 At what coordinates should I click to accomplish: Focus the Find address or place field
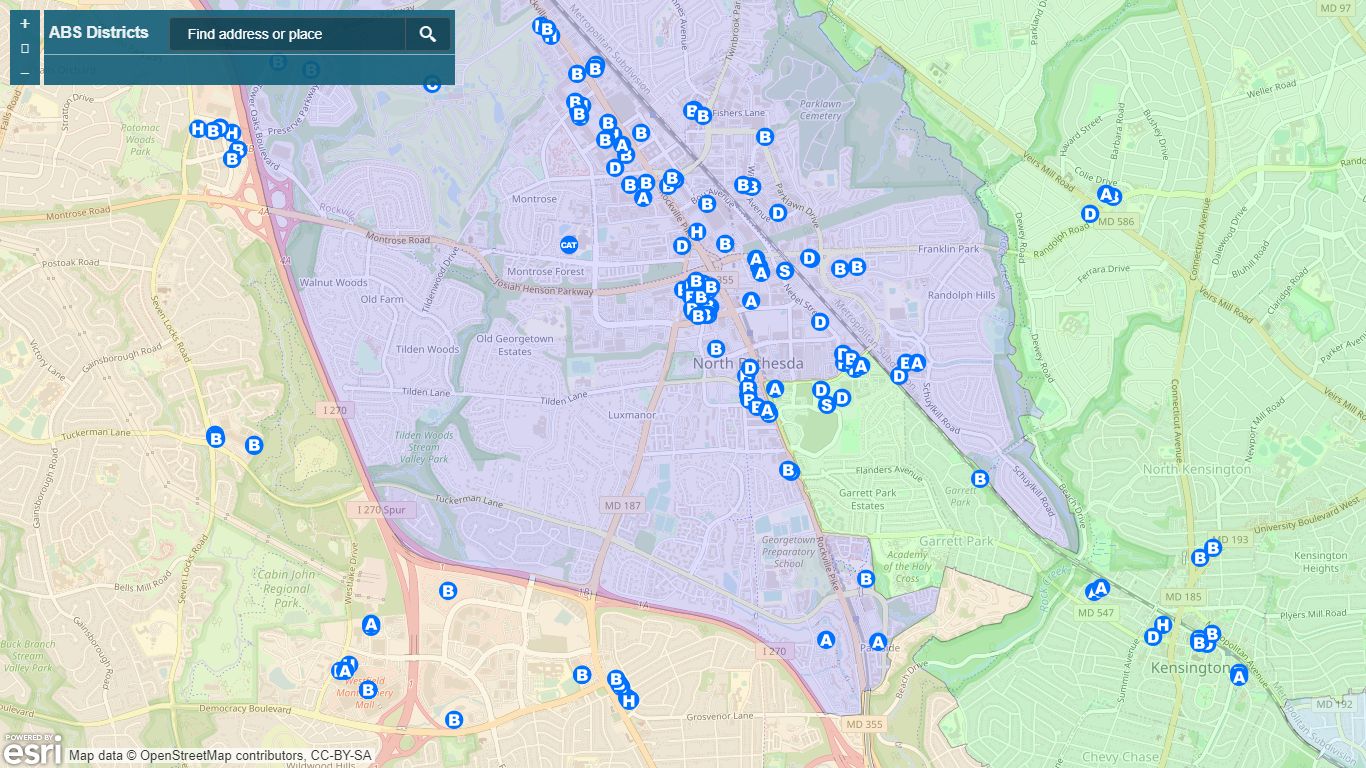coord(287,34)
